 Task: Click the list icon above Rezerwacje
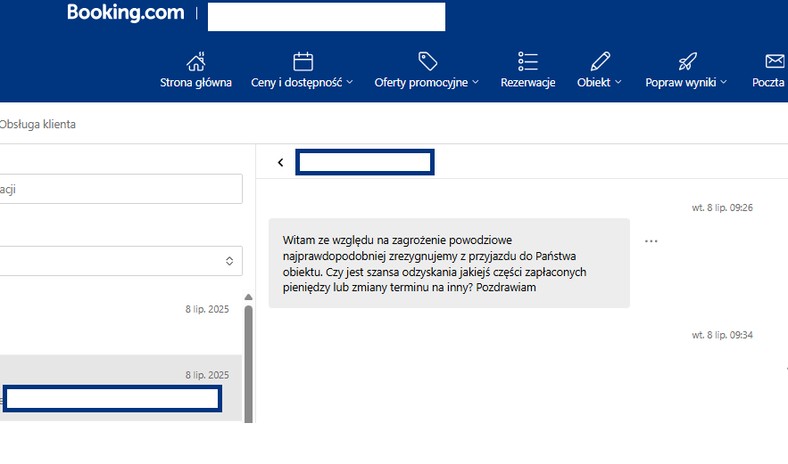528,61
